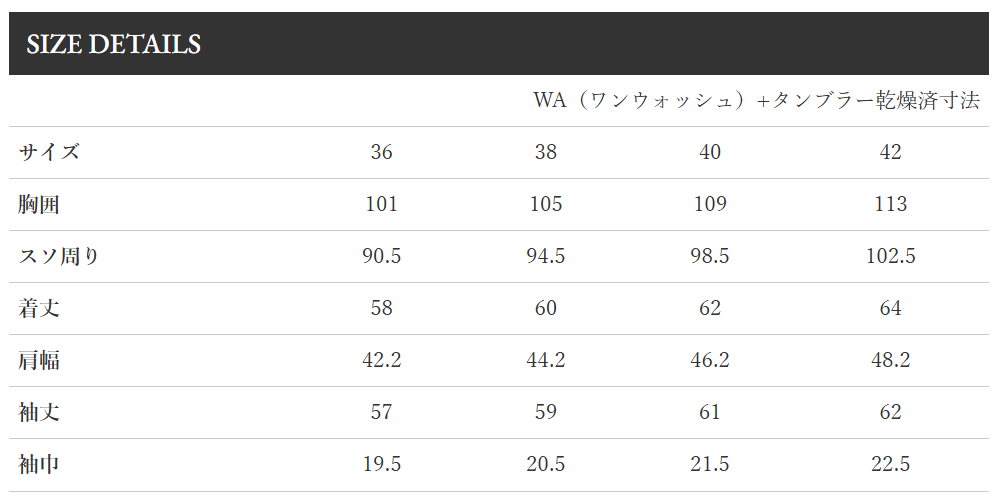The height and width of the screenshot is (503, 1000).
Task: Select the 袖巾 row label
Action: (x=39, y=464)
